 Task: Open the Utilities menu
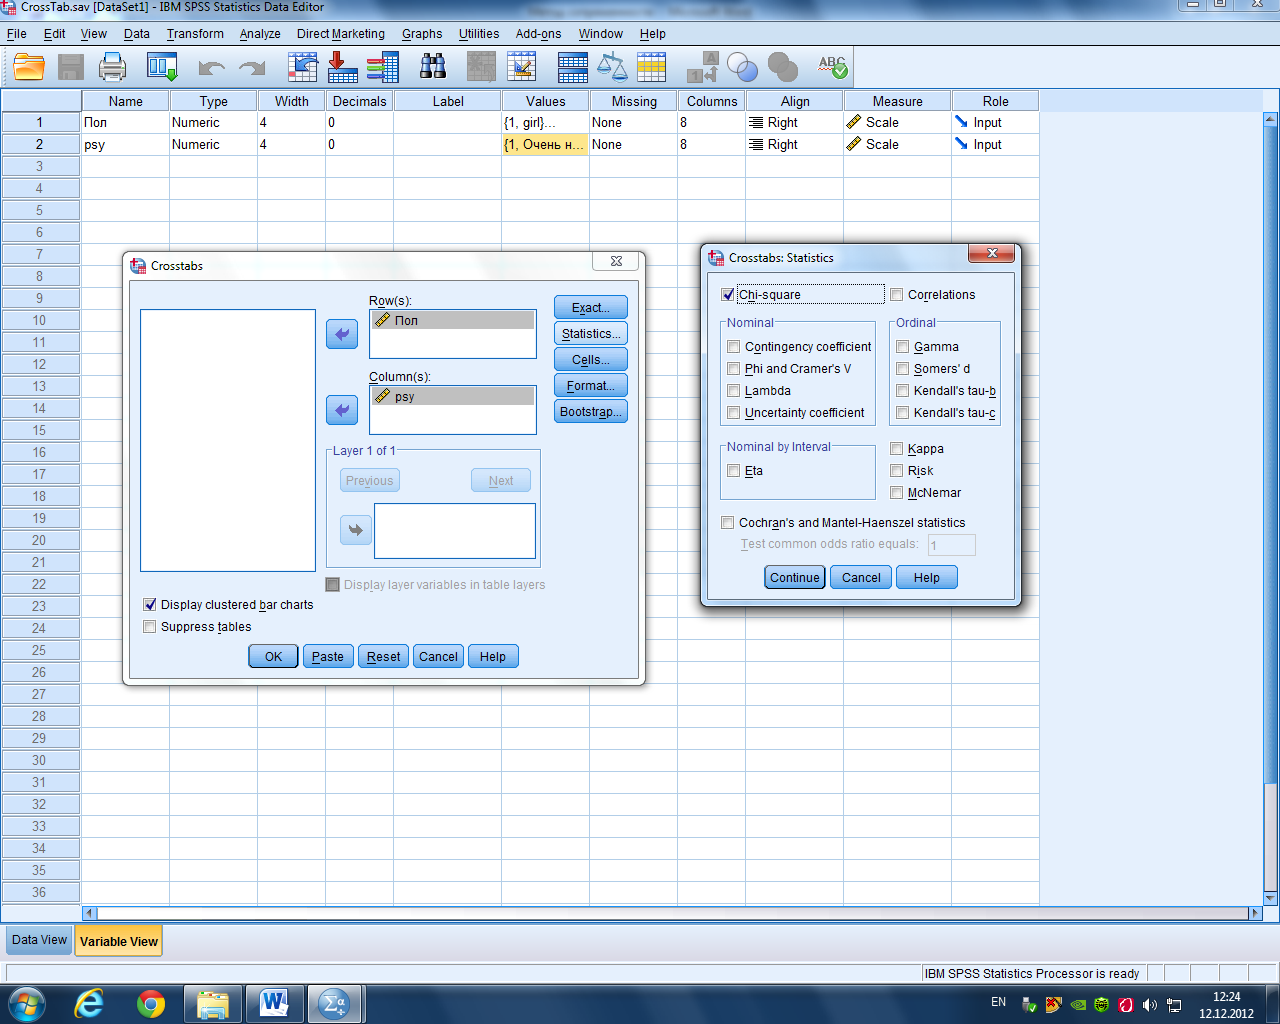(x=479, y=33)
